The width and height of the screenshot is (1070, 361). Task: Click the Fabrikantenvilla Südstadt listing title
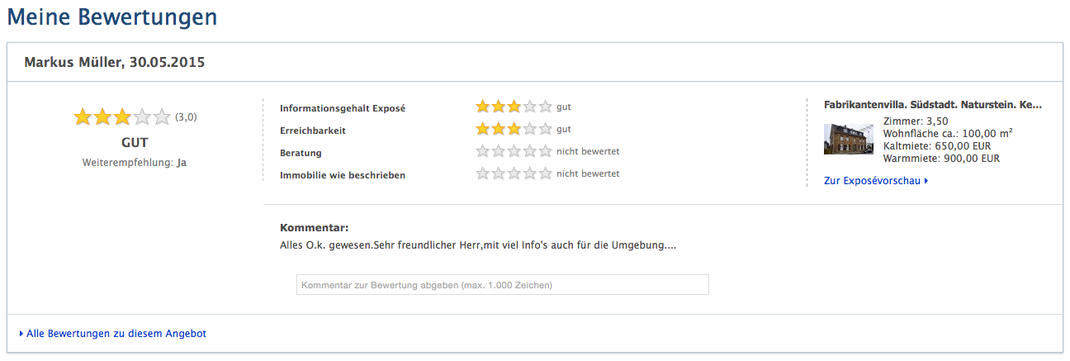933,105
